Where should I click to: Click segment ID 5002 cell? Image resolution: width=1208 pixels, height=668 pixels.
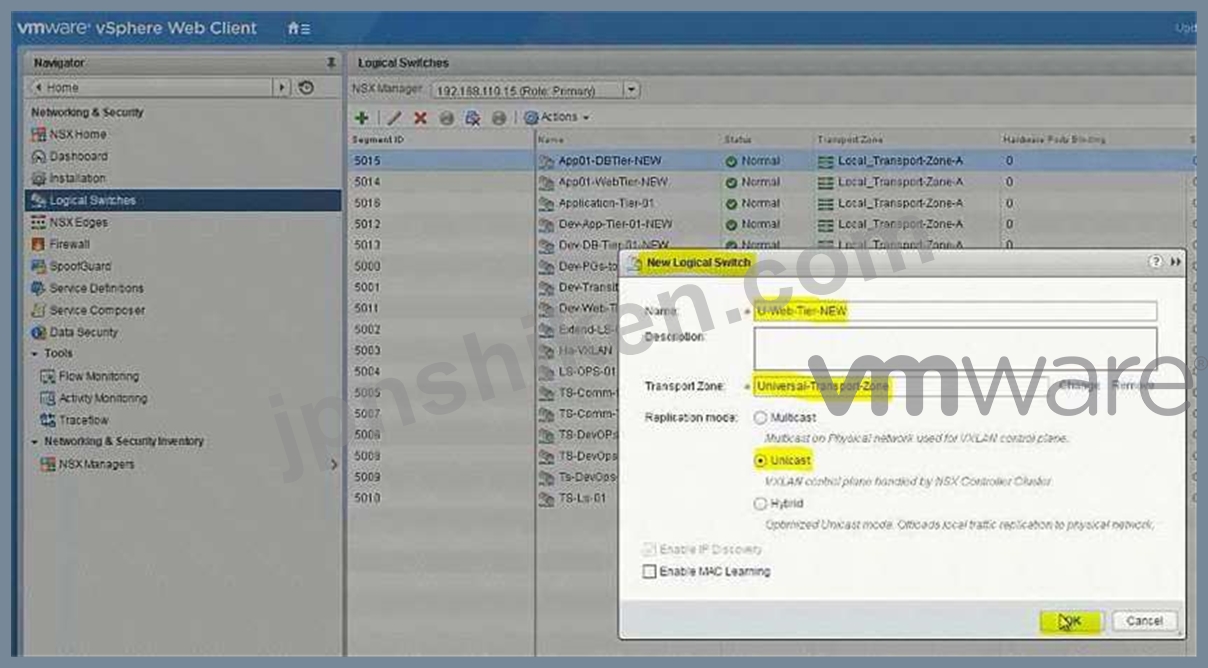[x=367, y=329]
